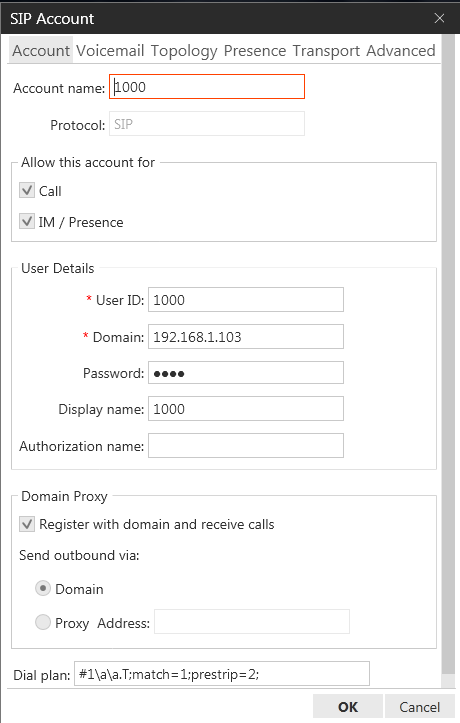460x723 pixels.
Task: Open the Advanced tab
Action: (x=401, y=50)
